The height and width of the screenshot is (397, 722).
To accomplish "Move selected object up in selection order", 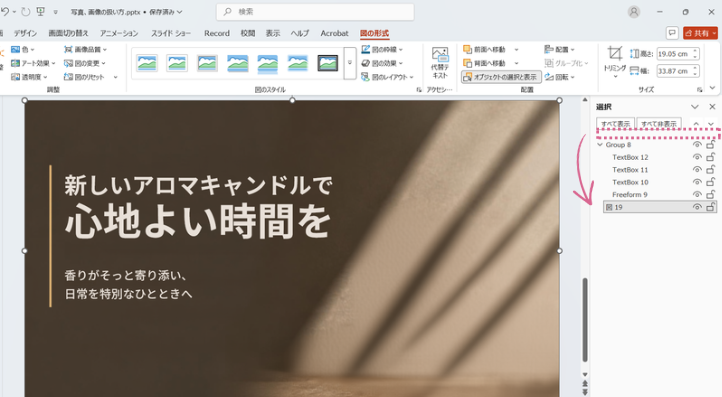I will pos(696,124).
